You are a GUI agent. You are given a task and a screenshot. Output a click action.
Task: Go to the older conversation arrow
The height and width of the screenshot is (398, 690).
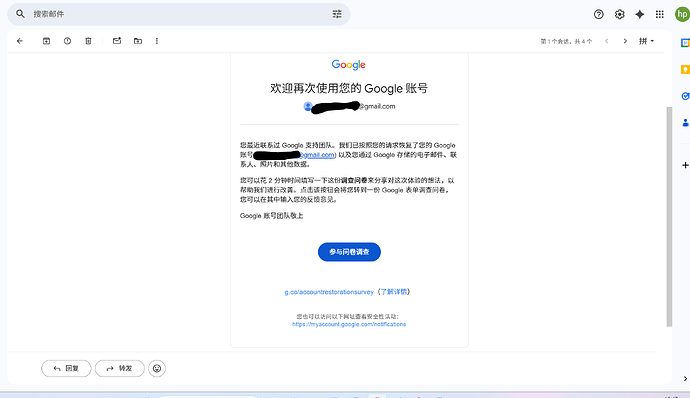coord(625,41)
